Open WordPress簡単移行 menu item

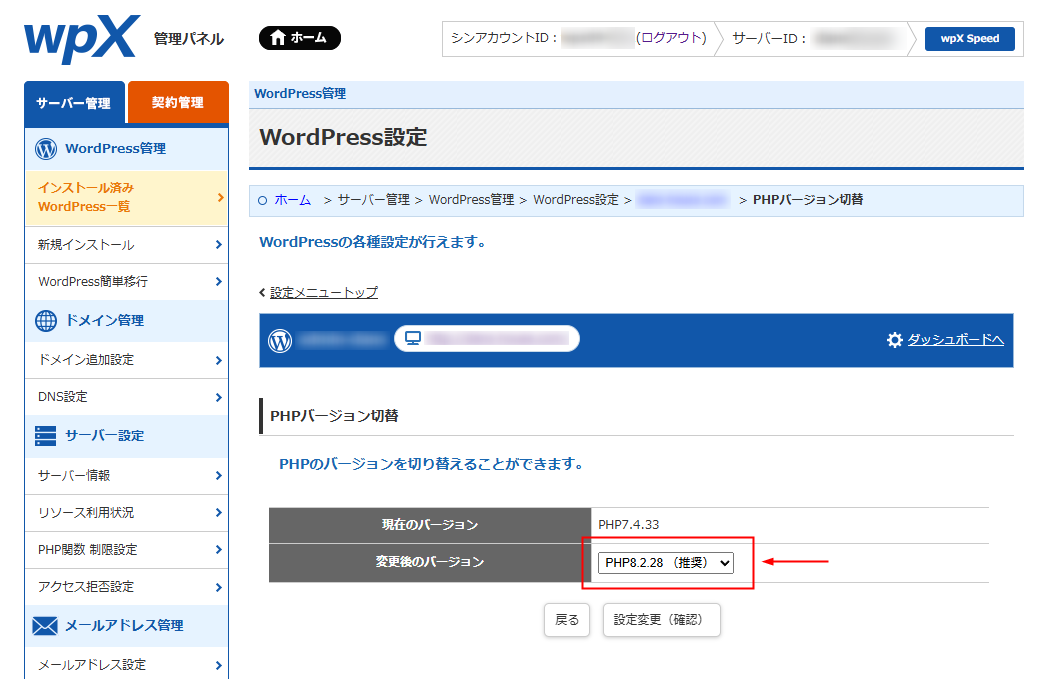tap(126, 281)
